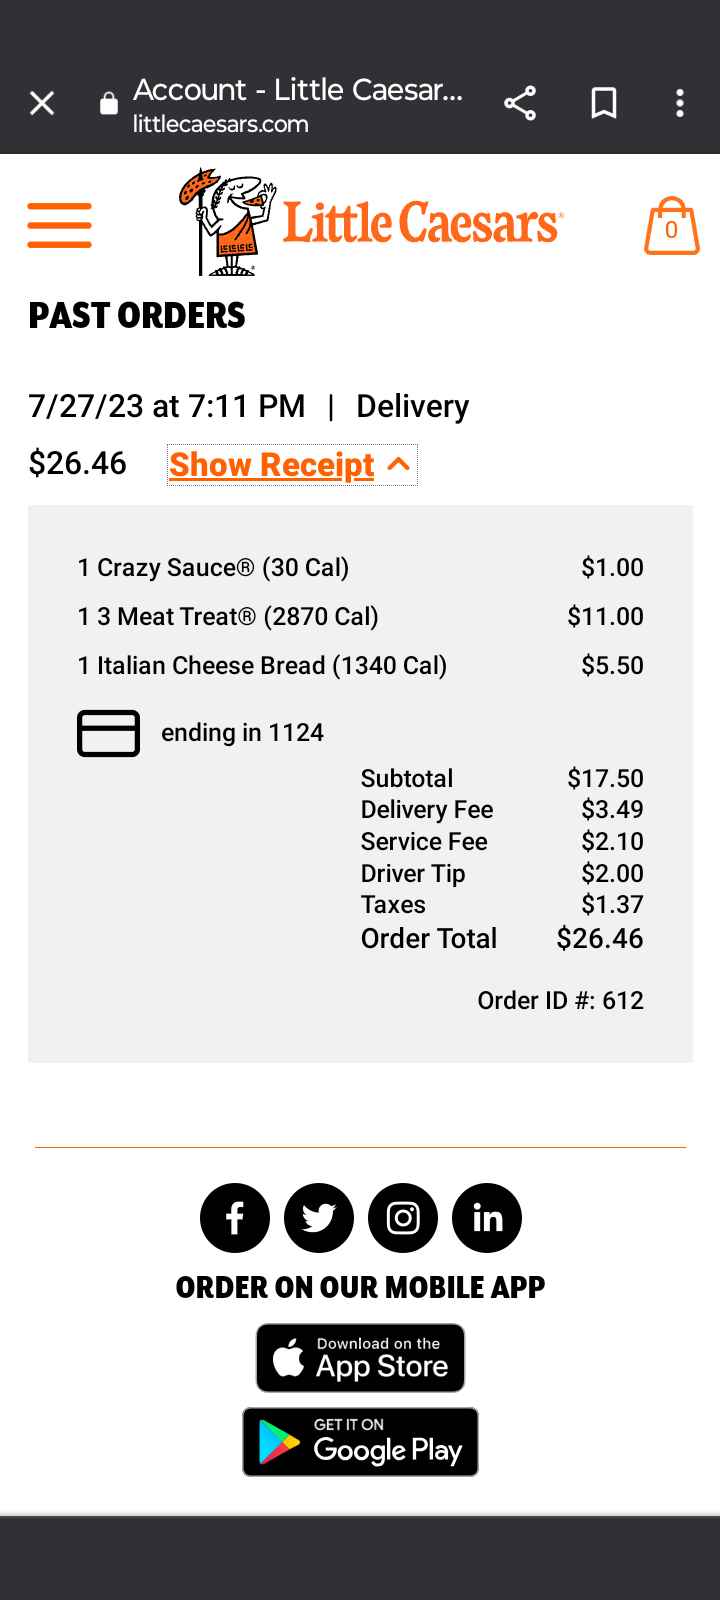This screenshot has height=1600, width=720.
Task: Tap the credit card payment icon
Action: 108,733
